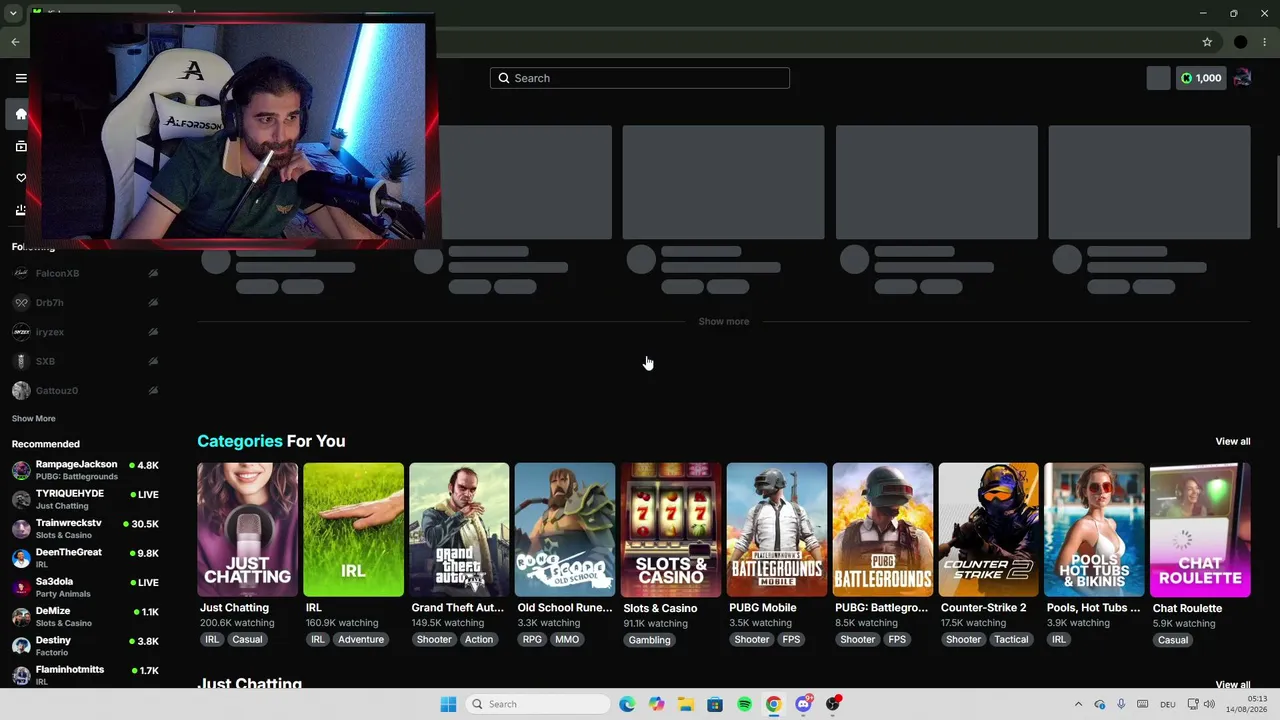Expand featured streams with Show more
The image size is (1280, 720).
tap(724, 321)
